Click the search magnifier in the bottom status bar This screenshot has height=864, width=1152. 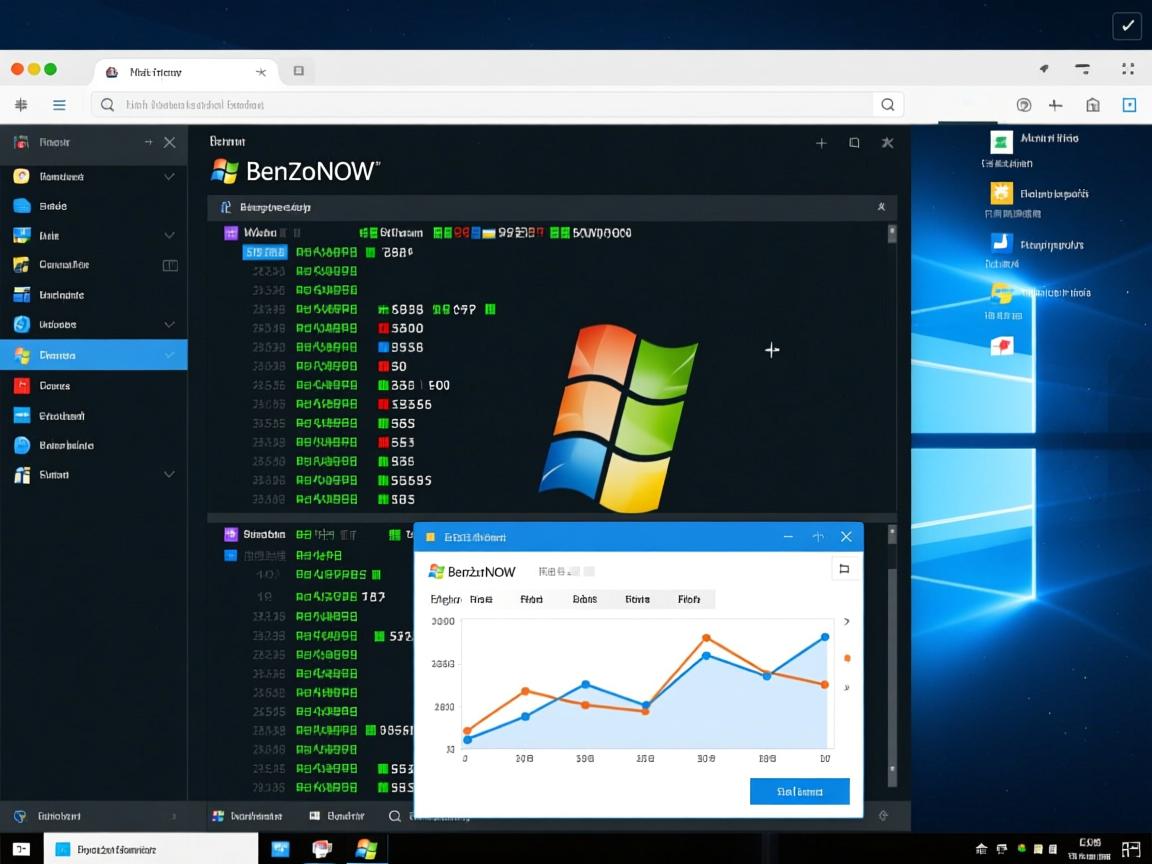pos(395,816)
